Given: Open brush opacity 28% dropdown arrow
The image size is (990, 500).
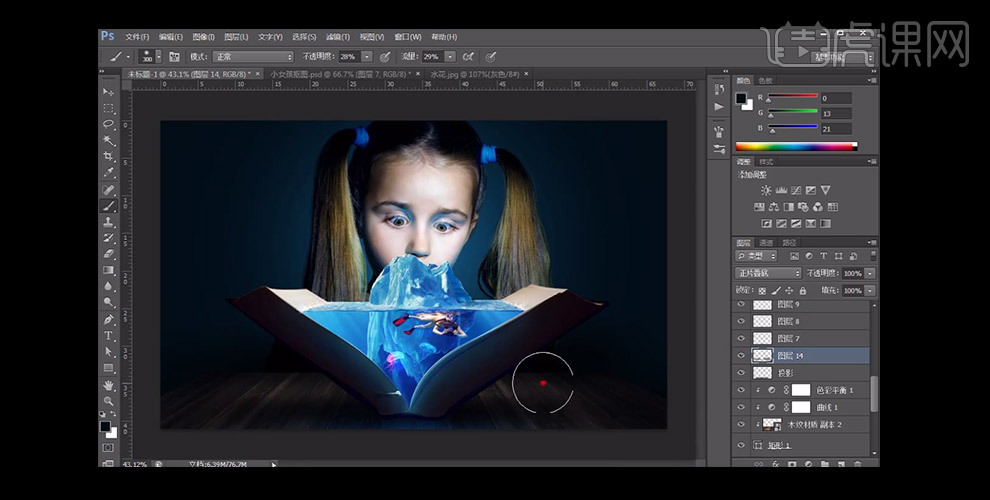Looking at the screenshot, I should tap(367, 57).
